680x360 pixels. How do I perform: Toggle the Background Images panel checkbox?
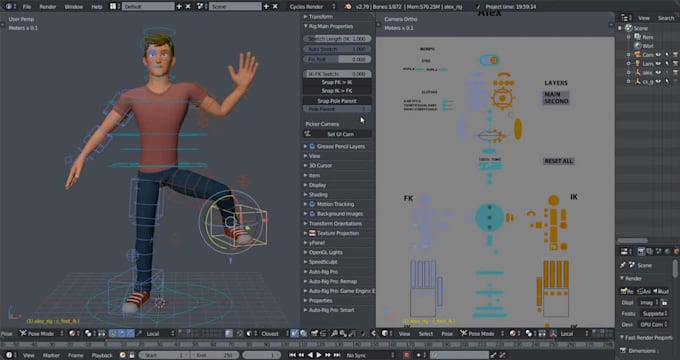[312, 214]
